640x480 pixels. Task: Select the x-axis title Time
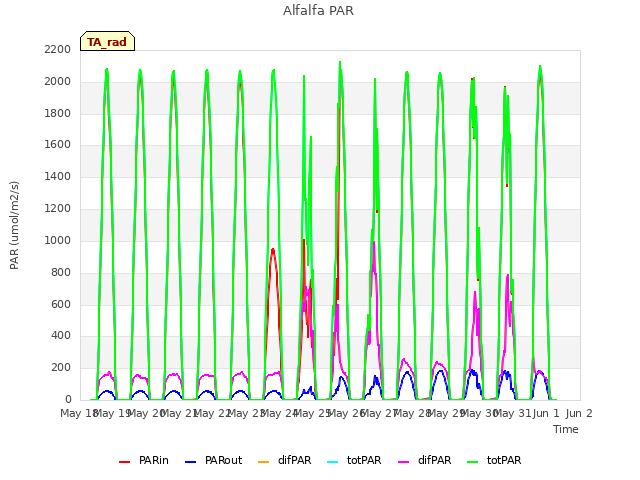566,429
